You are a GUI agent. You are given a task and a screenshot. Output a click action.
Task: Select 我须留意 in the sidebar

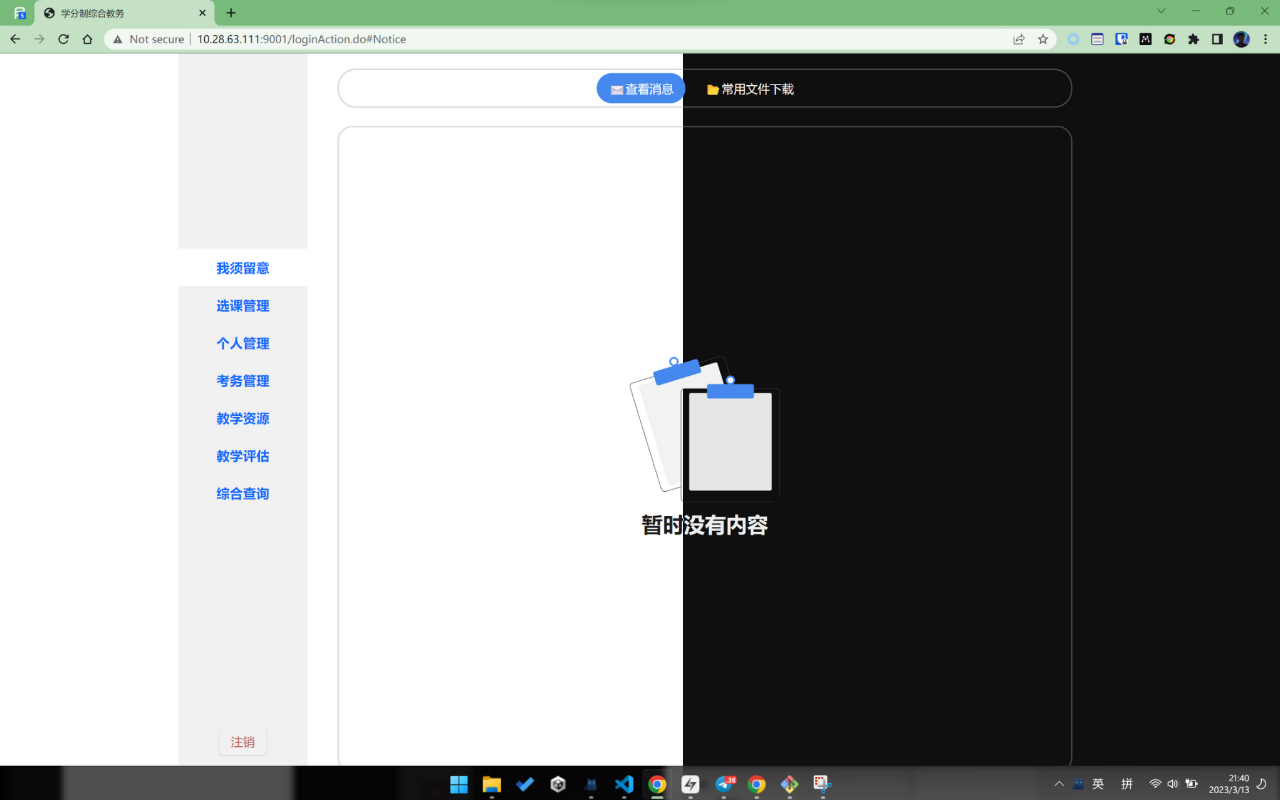tap(243, 268)
